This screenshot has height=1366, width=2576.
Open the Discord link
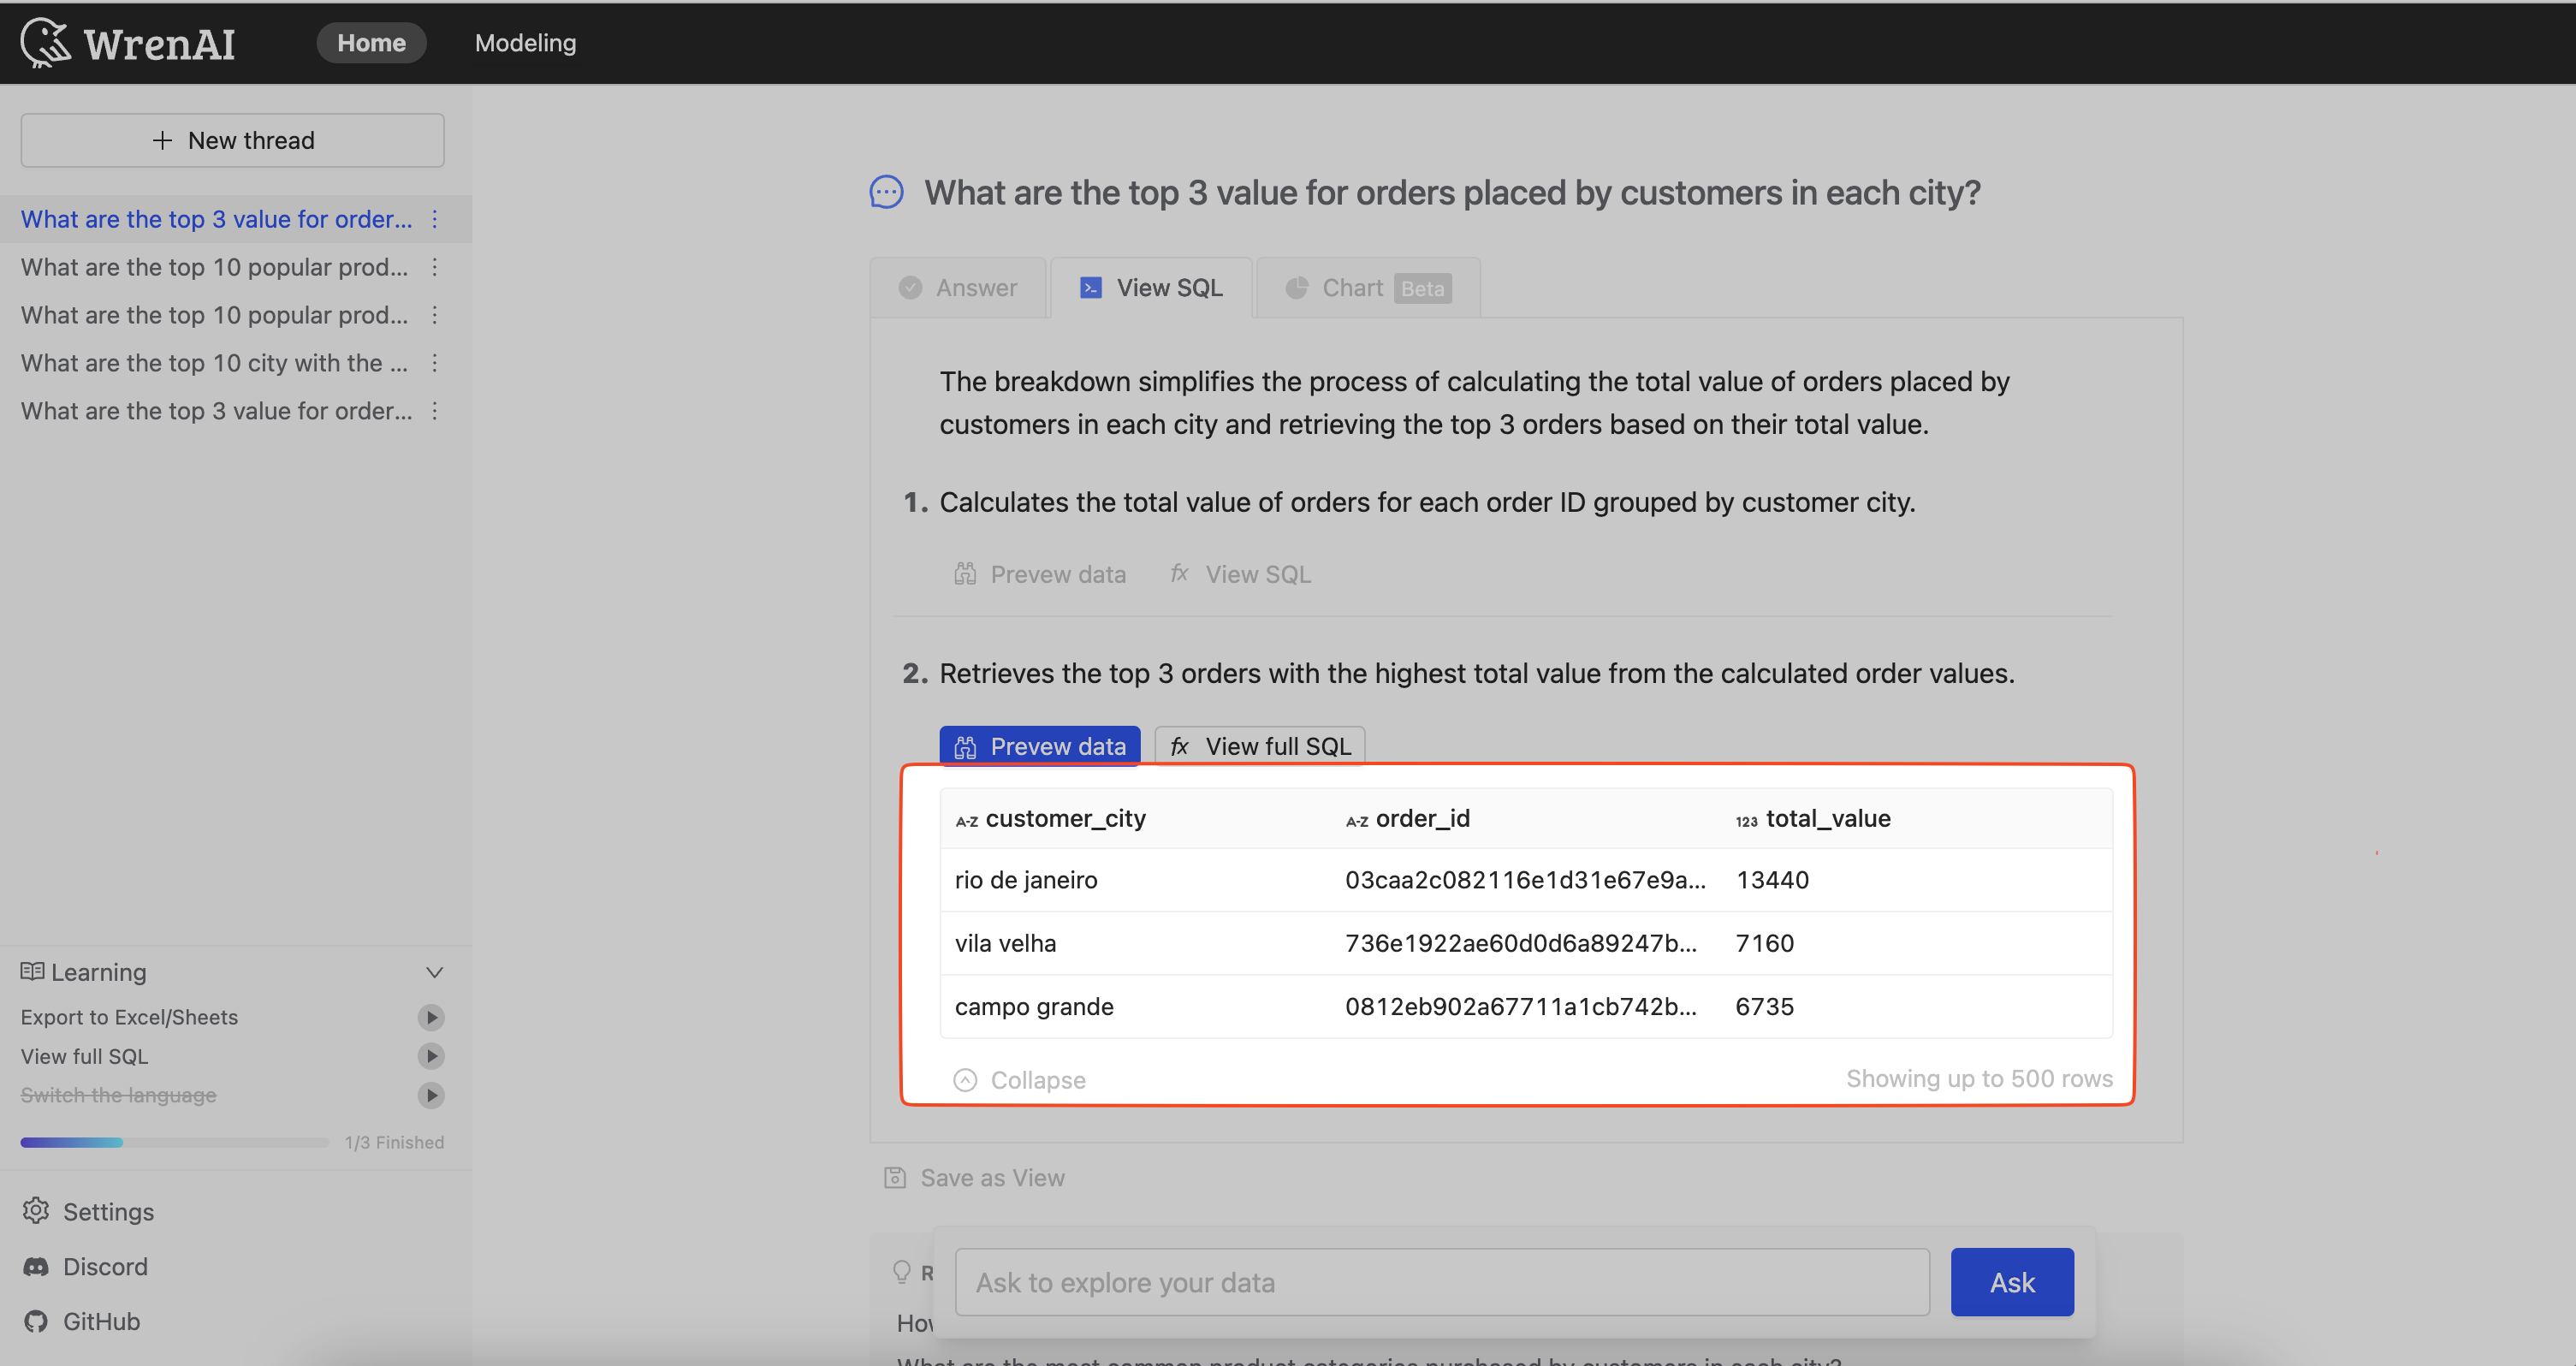point(85,1266)
